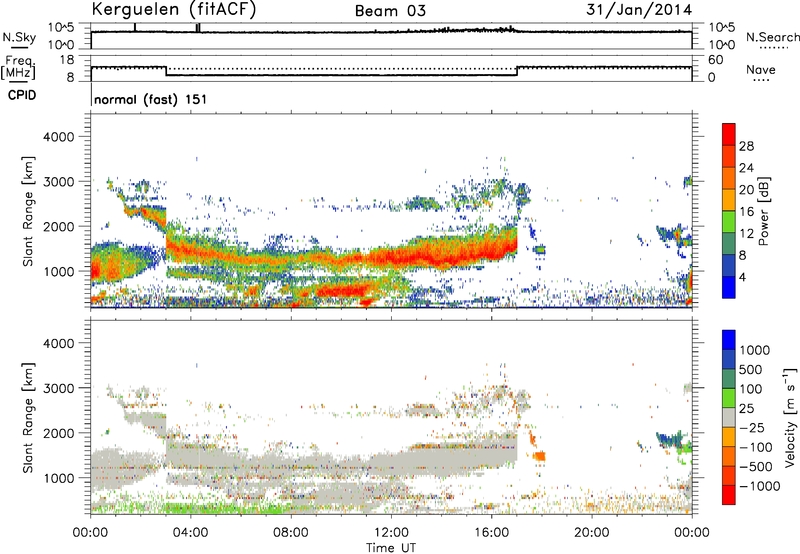Viewport: 800px width, 554px height.
Task: Click the "16:00" time tick label
Action: click(x=491, y=533)
